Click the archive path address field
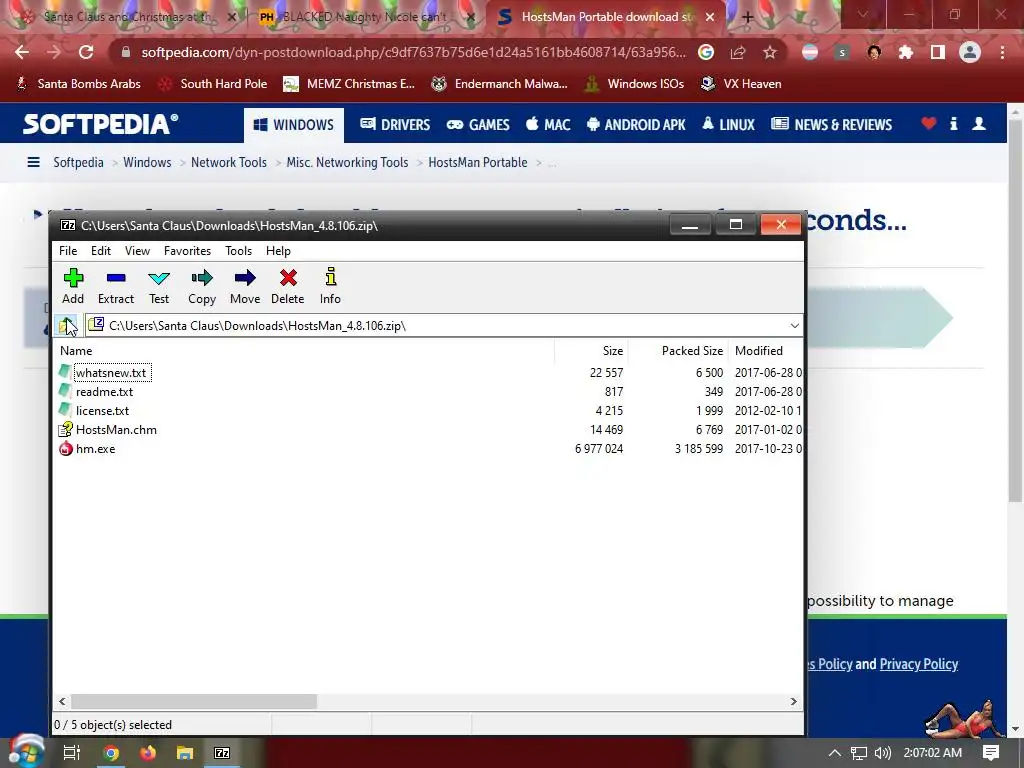 (438, 325)
